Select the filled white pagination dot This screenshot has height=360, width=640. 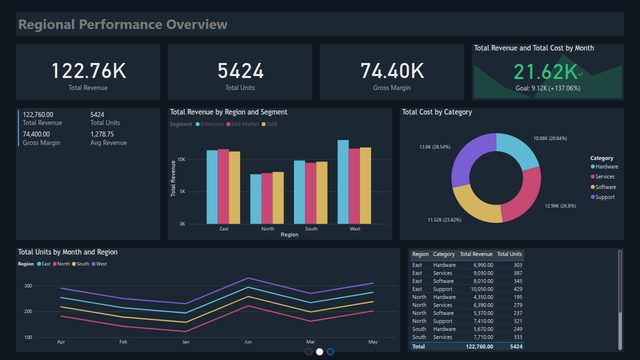320,352
